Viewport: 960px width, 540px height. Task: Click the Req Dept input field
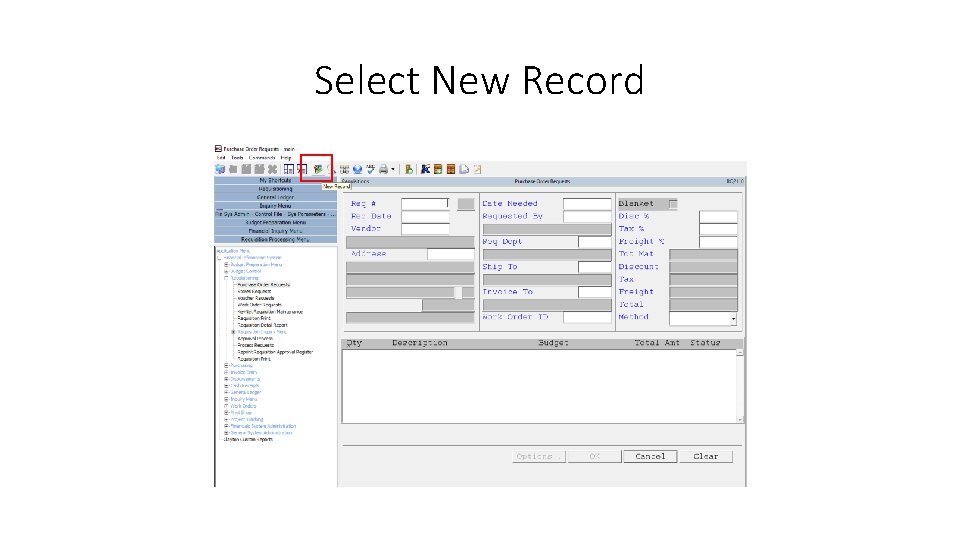(x=594, y=241)
